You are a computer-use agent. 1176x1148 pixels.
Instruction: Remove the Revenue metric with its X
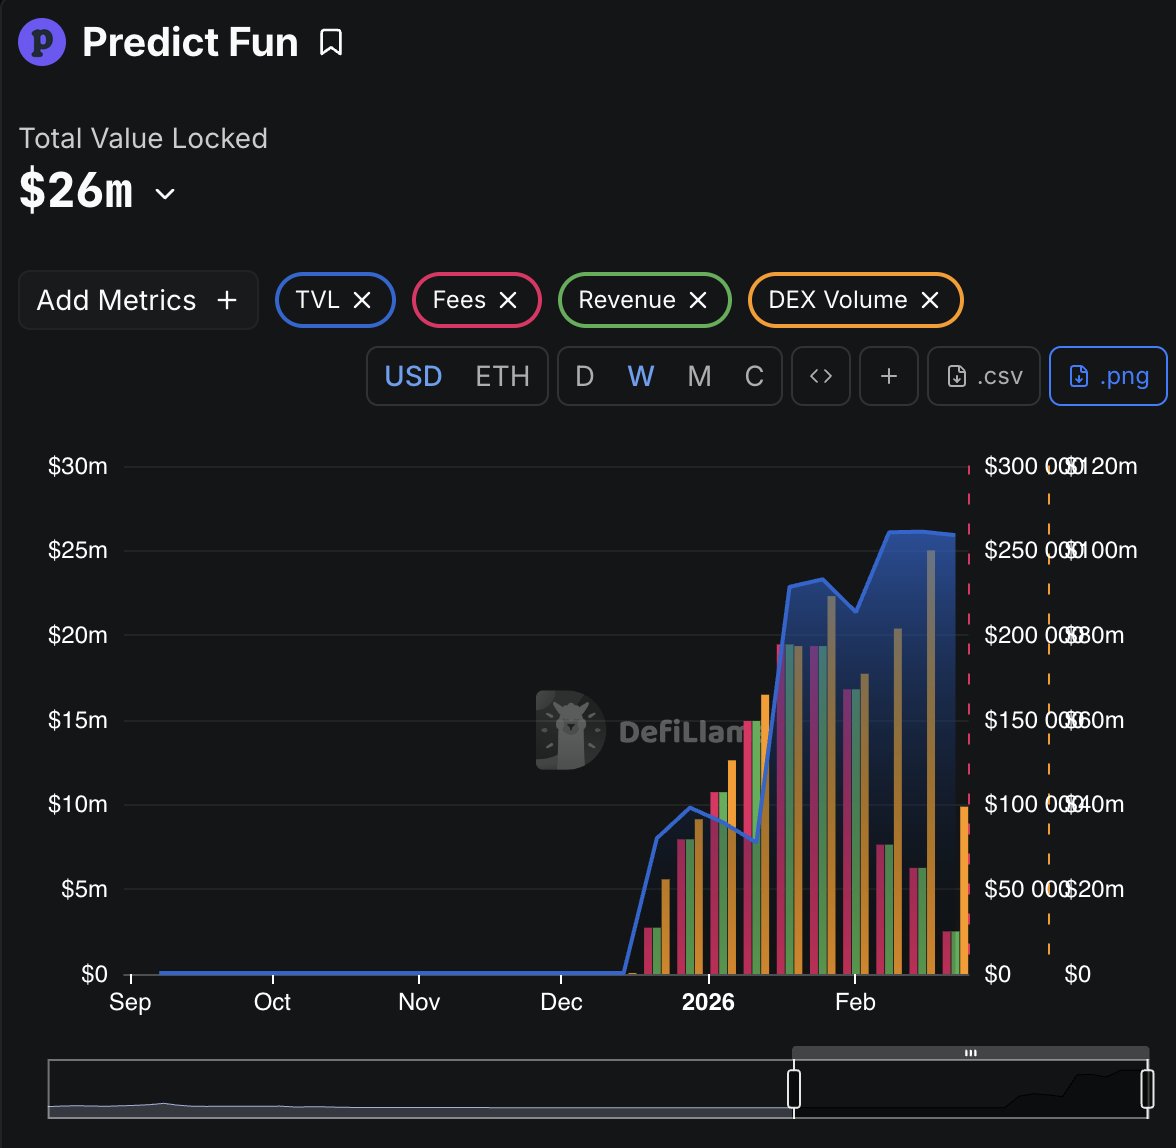pyautogui.click(x=698, y=300)
